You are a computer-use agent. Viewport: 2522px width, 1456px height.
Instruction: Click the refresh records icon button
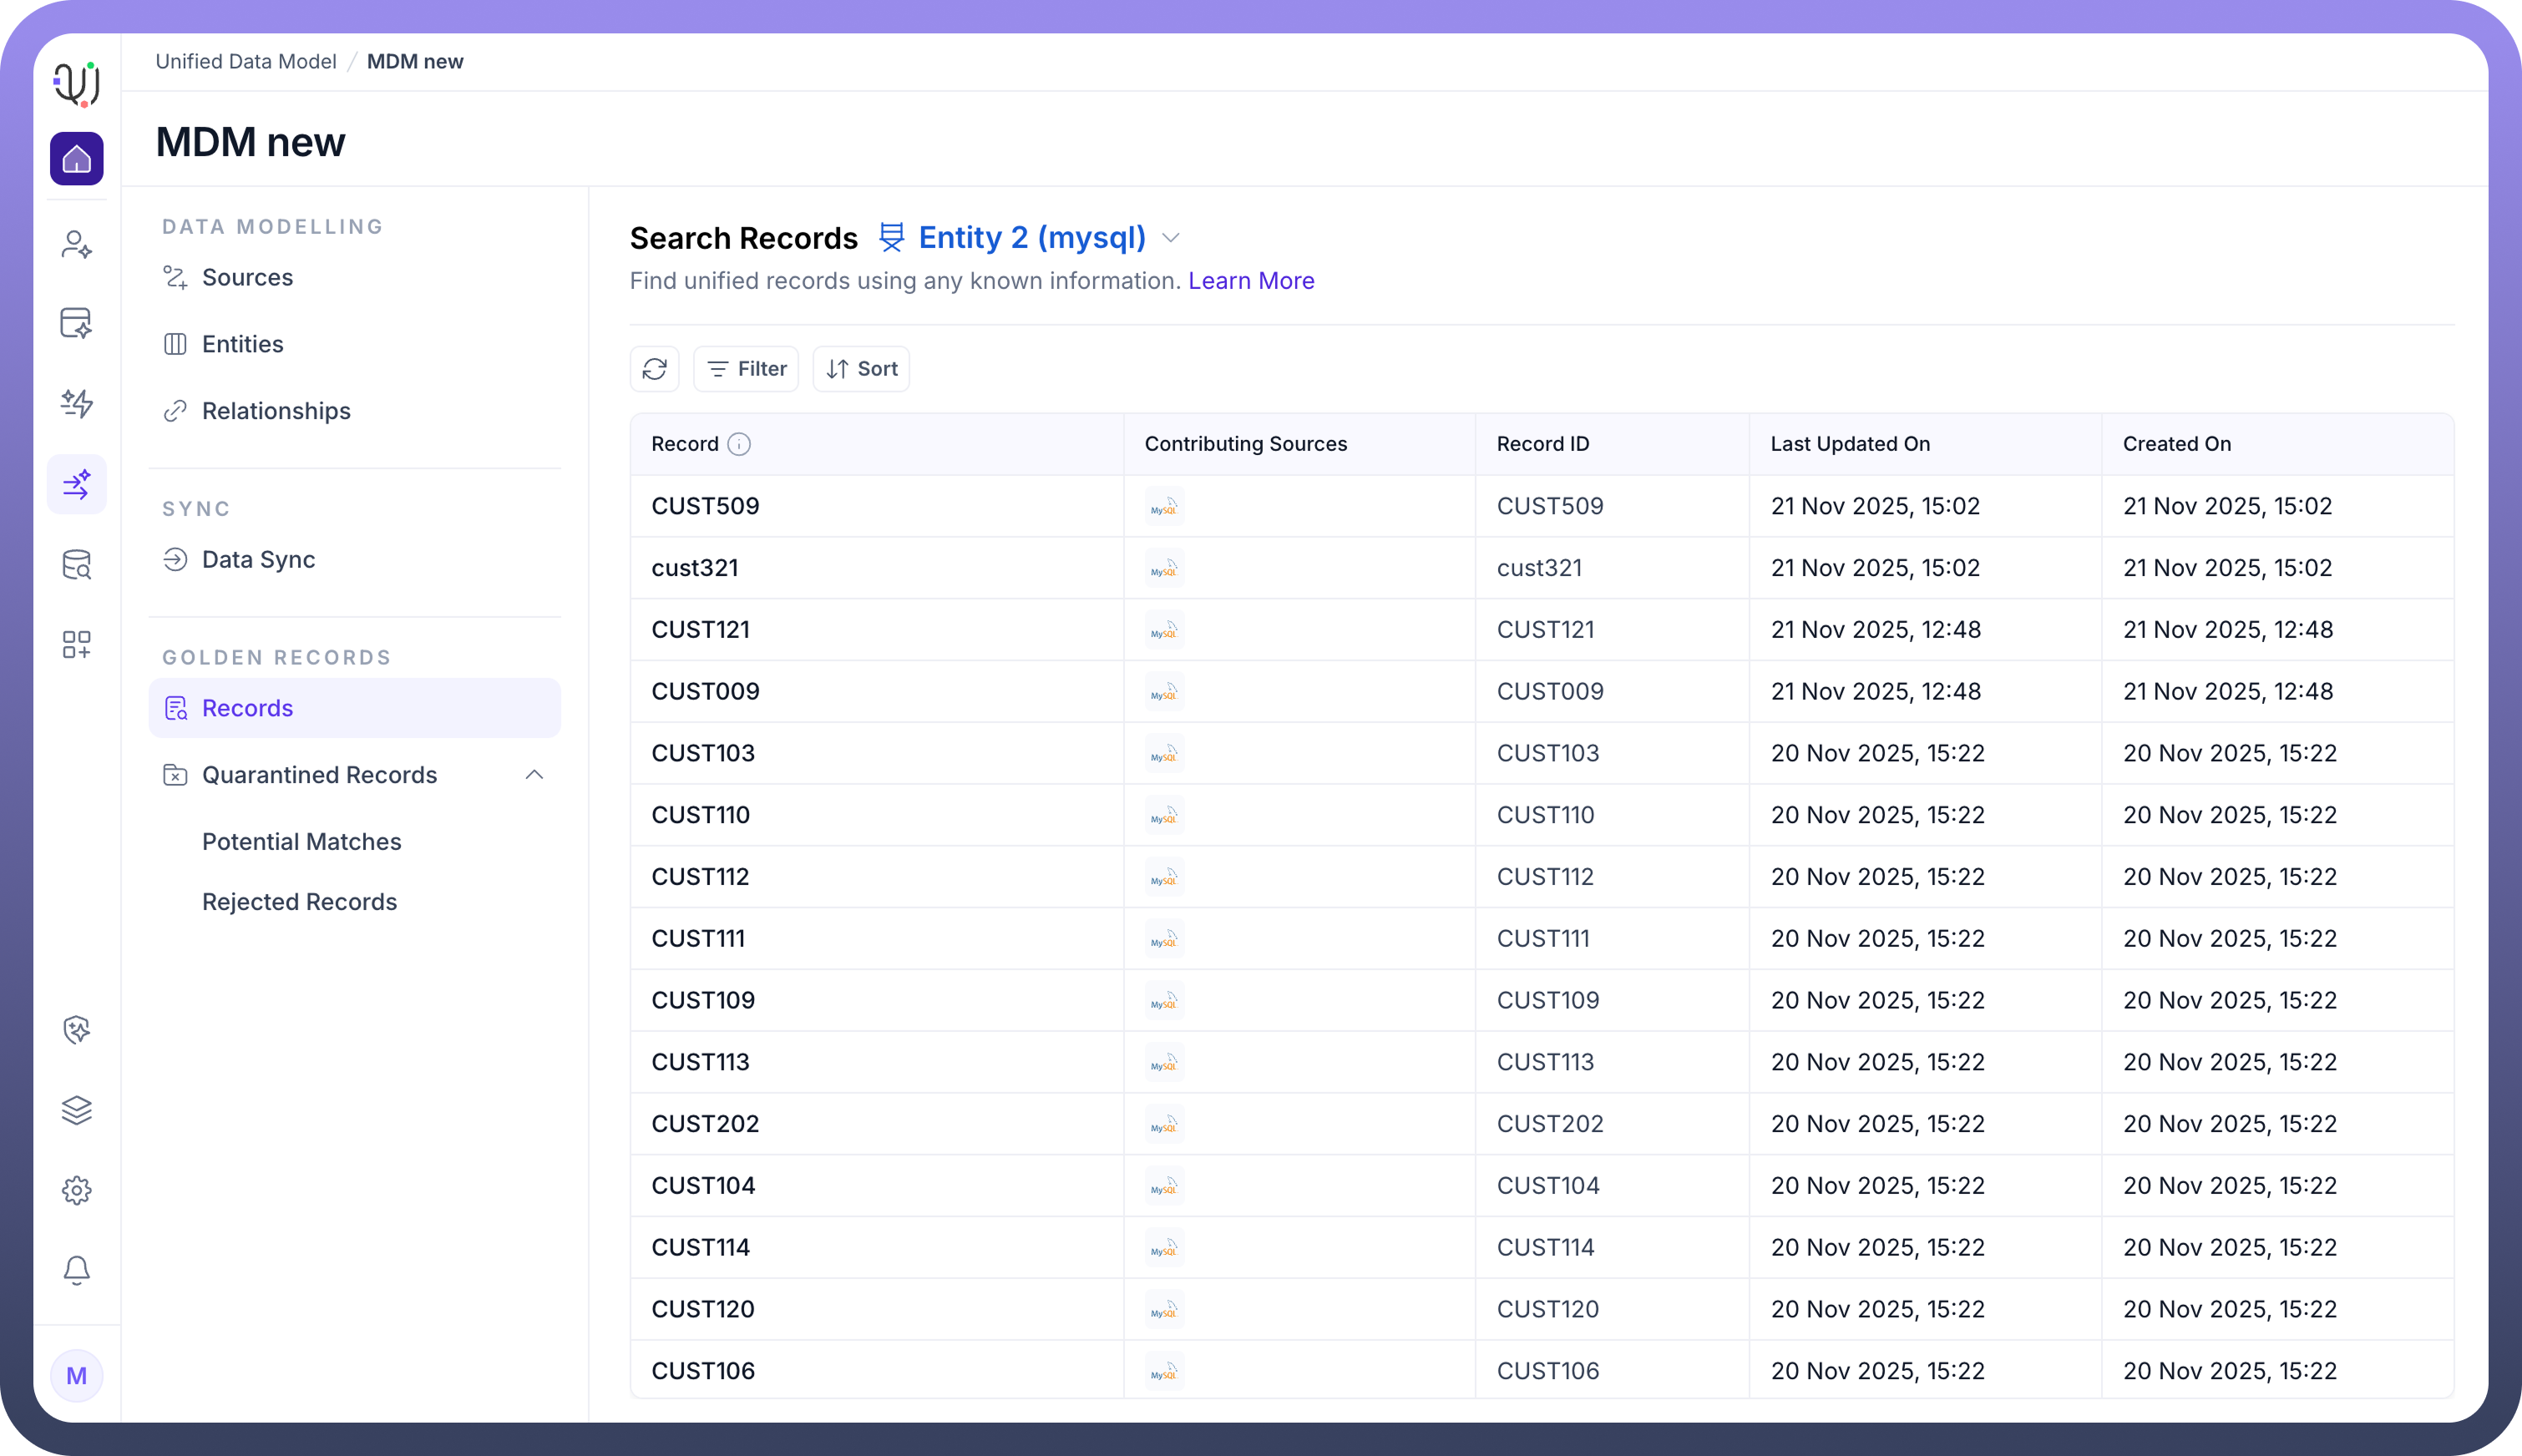coord(654,369)
